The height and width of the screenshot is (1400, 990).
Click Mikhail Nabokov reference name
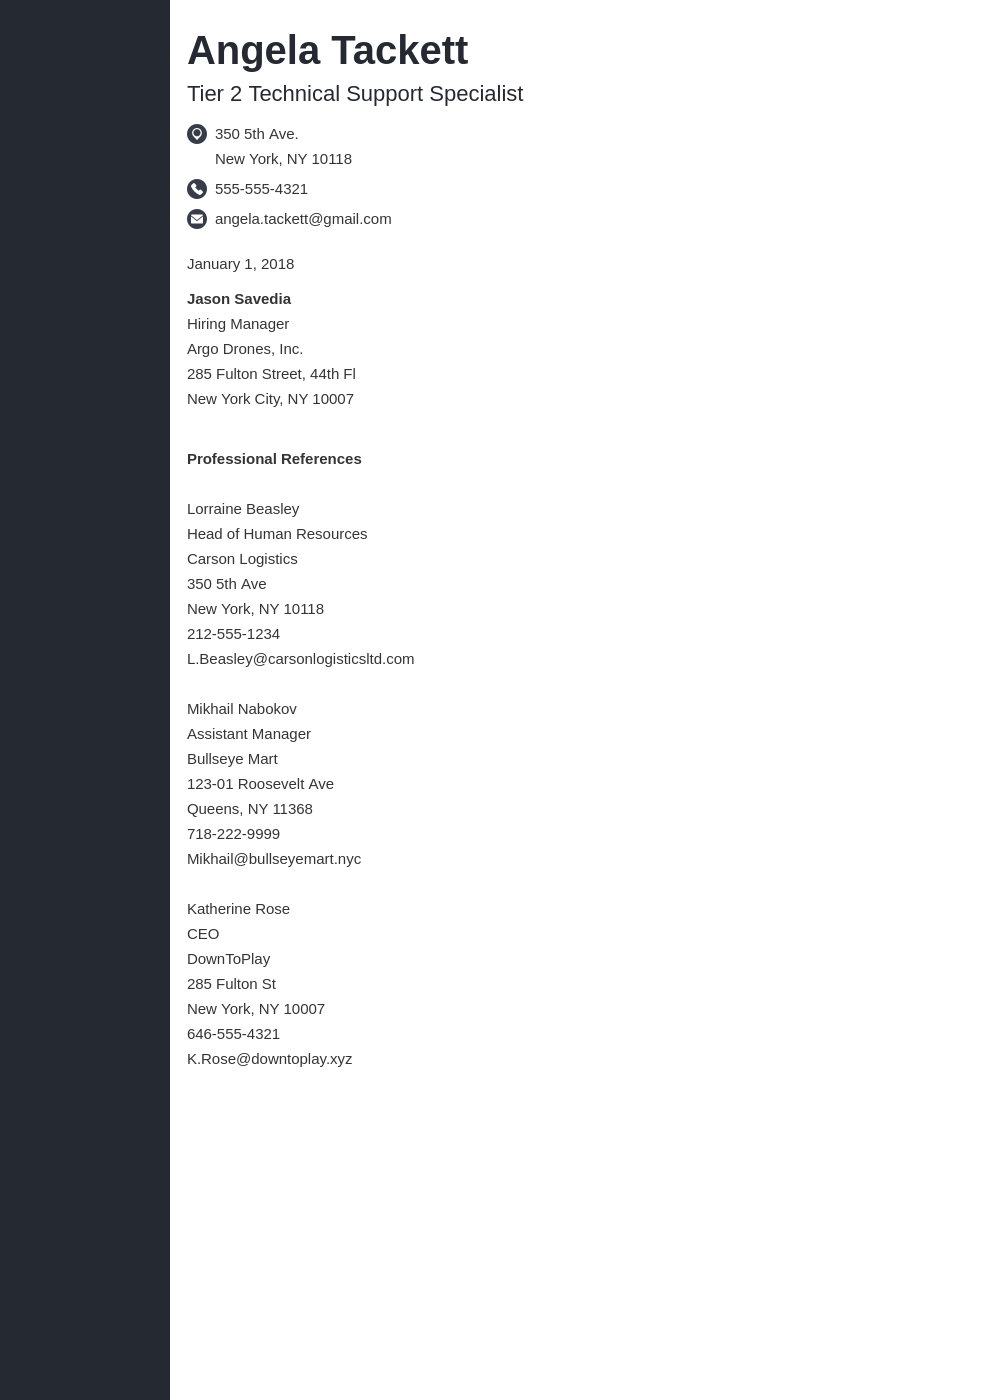tap(242, 709)
